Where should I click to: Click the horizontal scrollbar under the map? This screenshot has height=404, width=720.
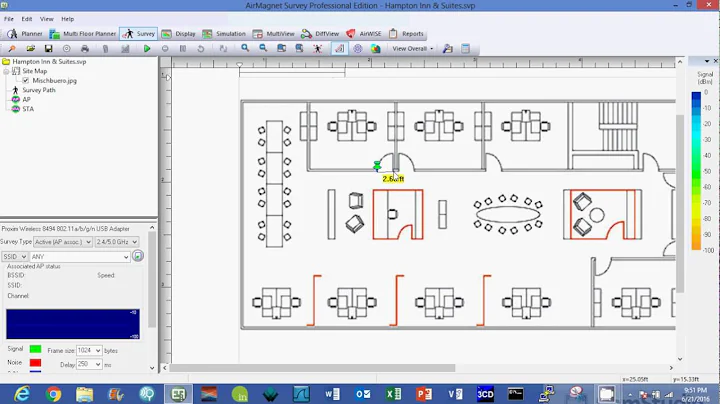(312, 368)
